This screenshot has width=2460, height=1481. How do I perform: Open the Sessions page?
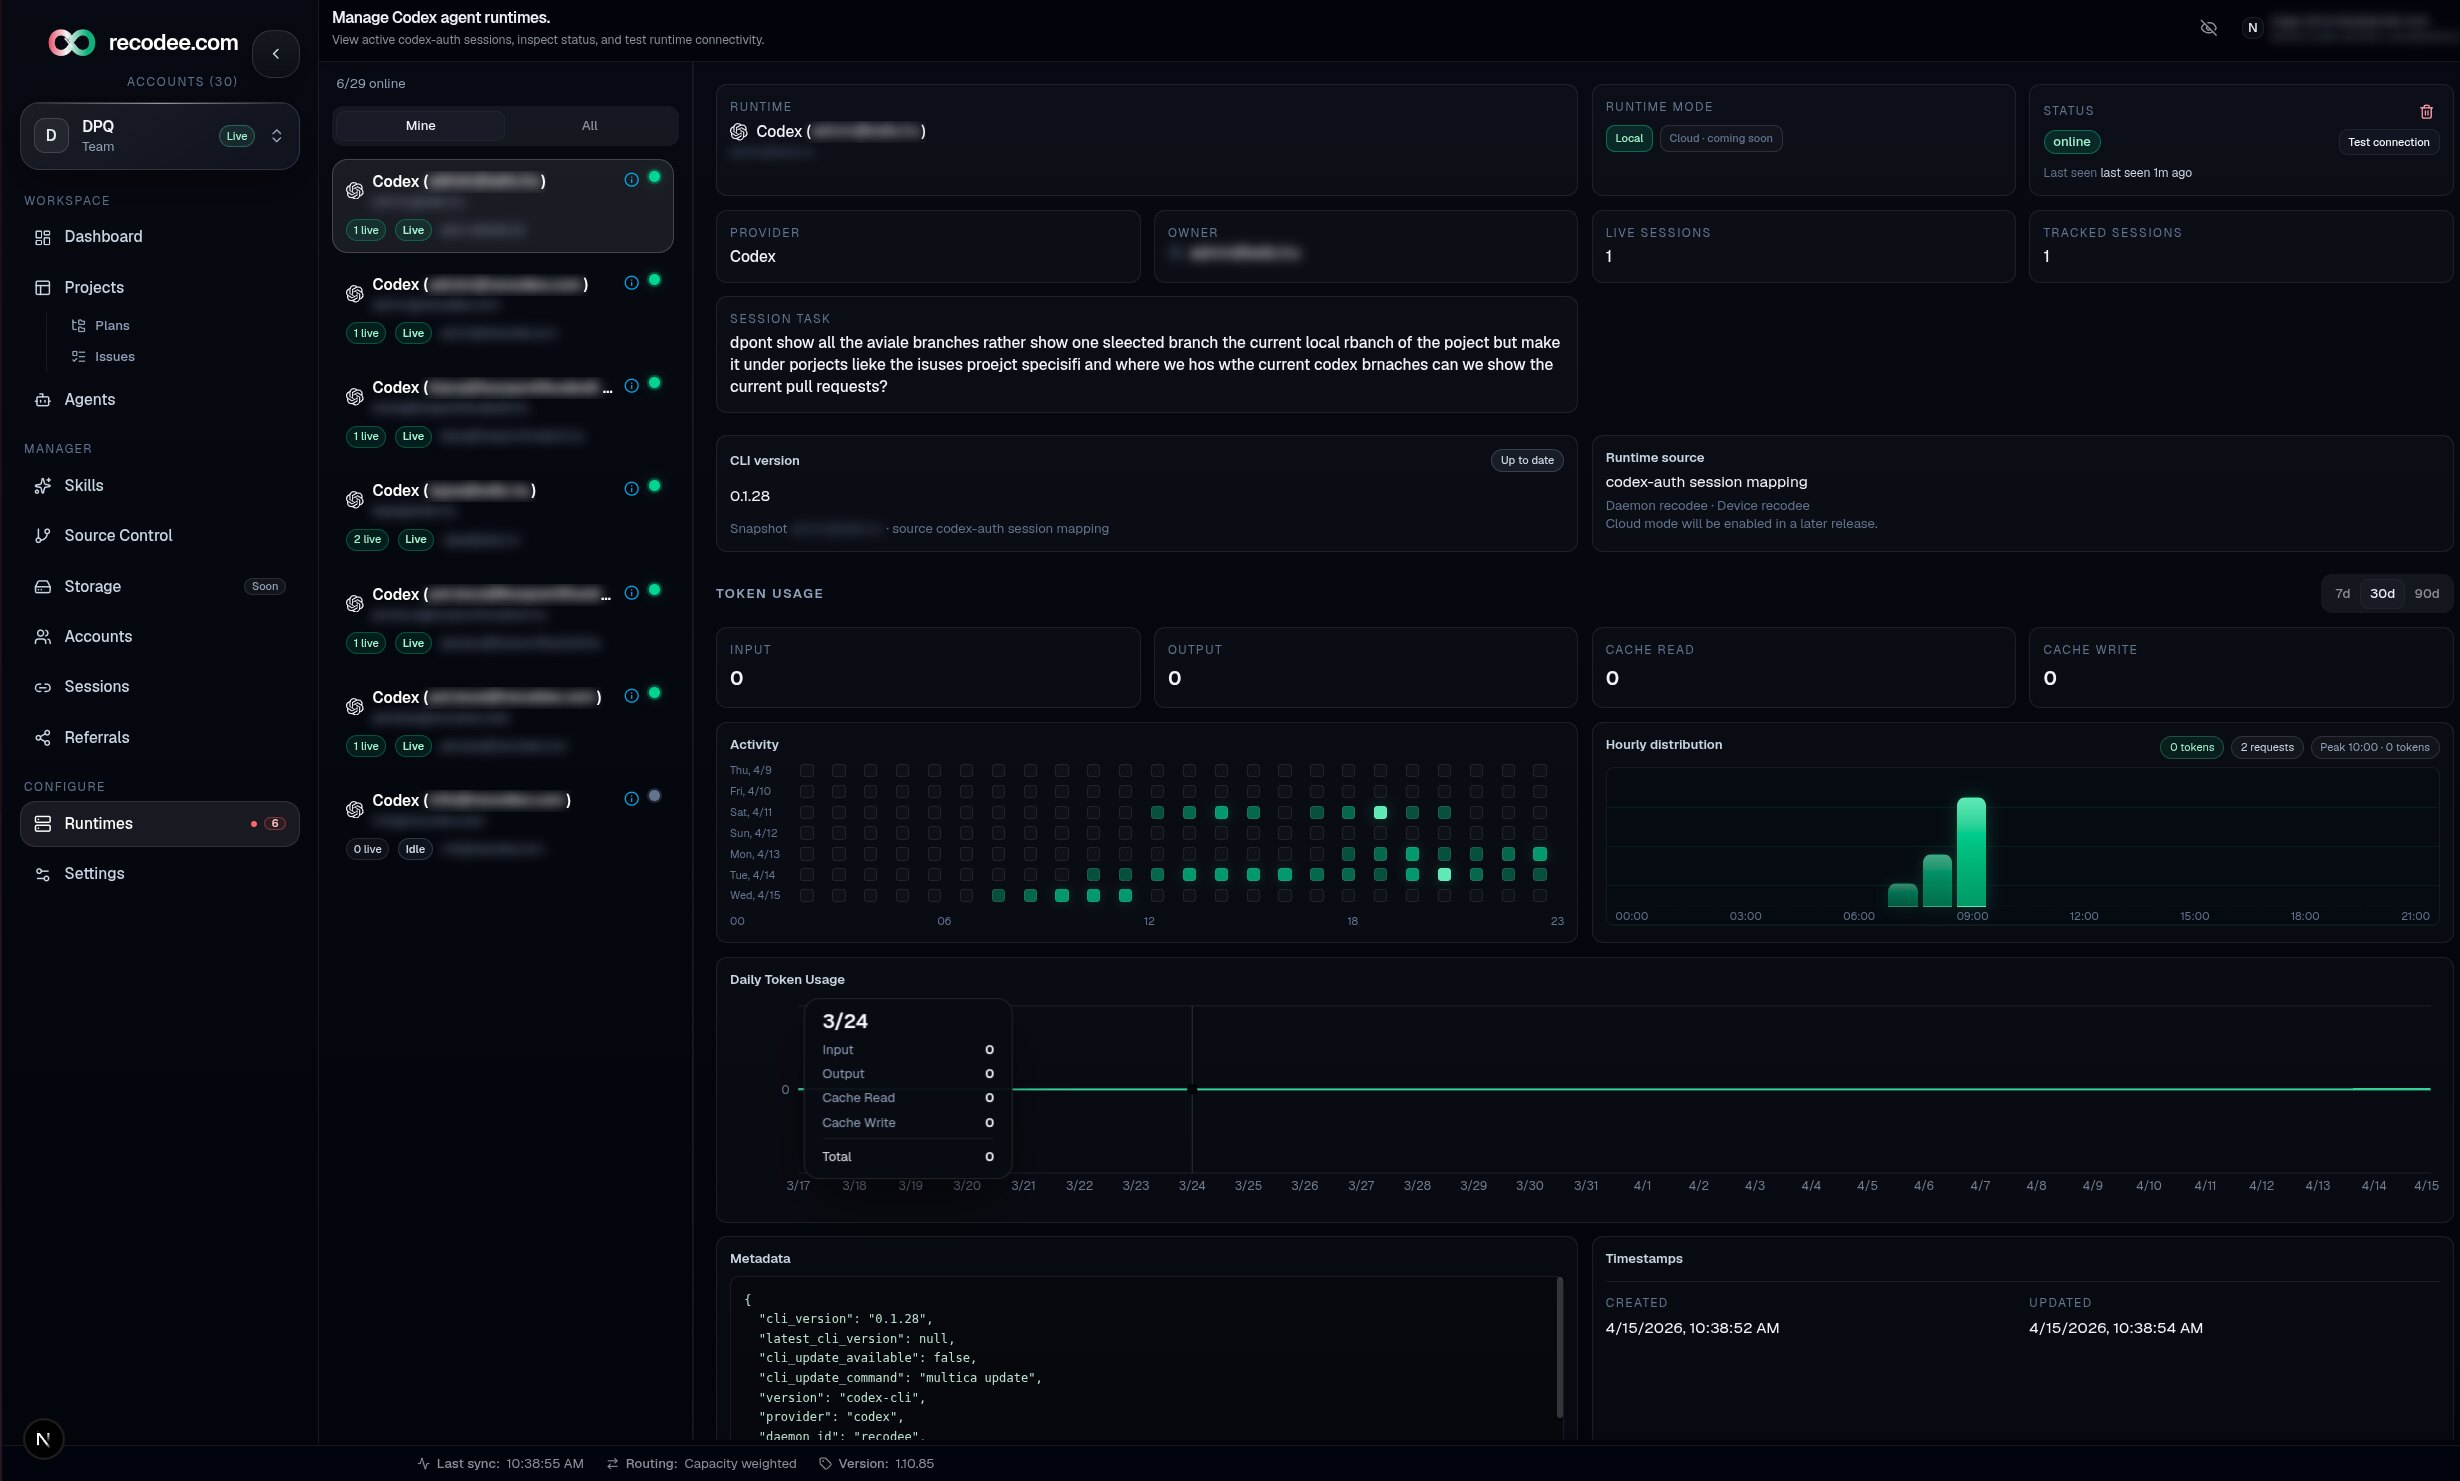[160, 687]
